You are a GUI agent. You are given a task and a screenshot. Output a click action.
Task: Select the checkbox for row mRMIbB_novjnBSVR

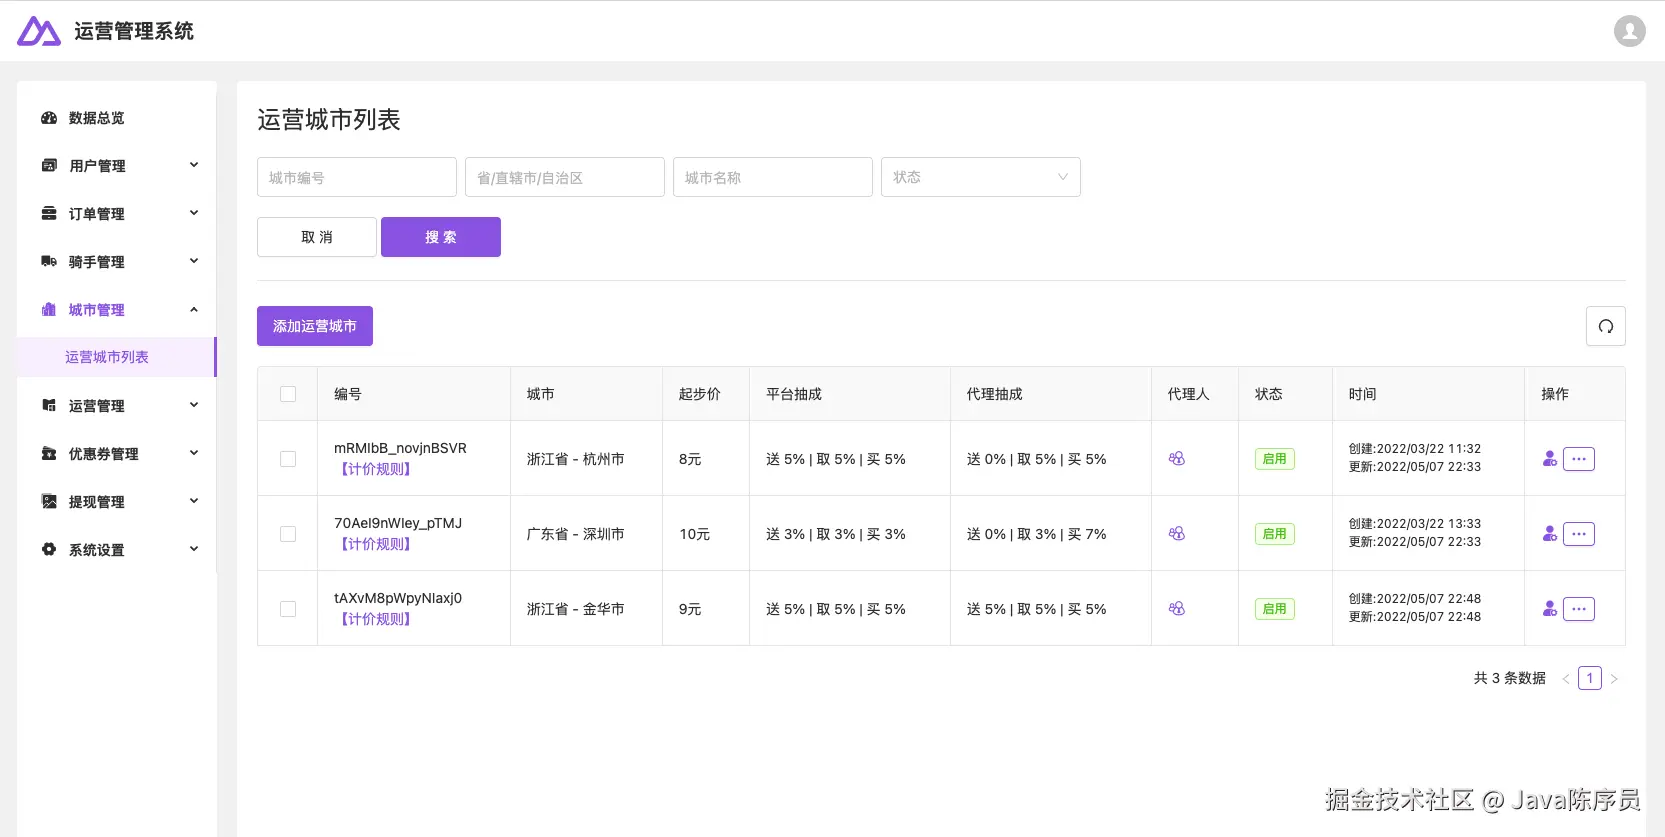pos(288,459)
